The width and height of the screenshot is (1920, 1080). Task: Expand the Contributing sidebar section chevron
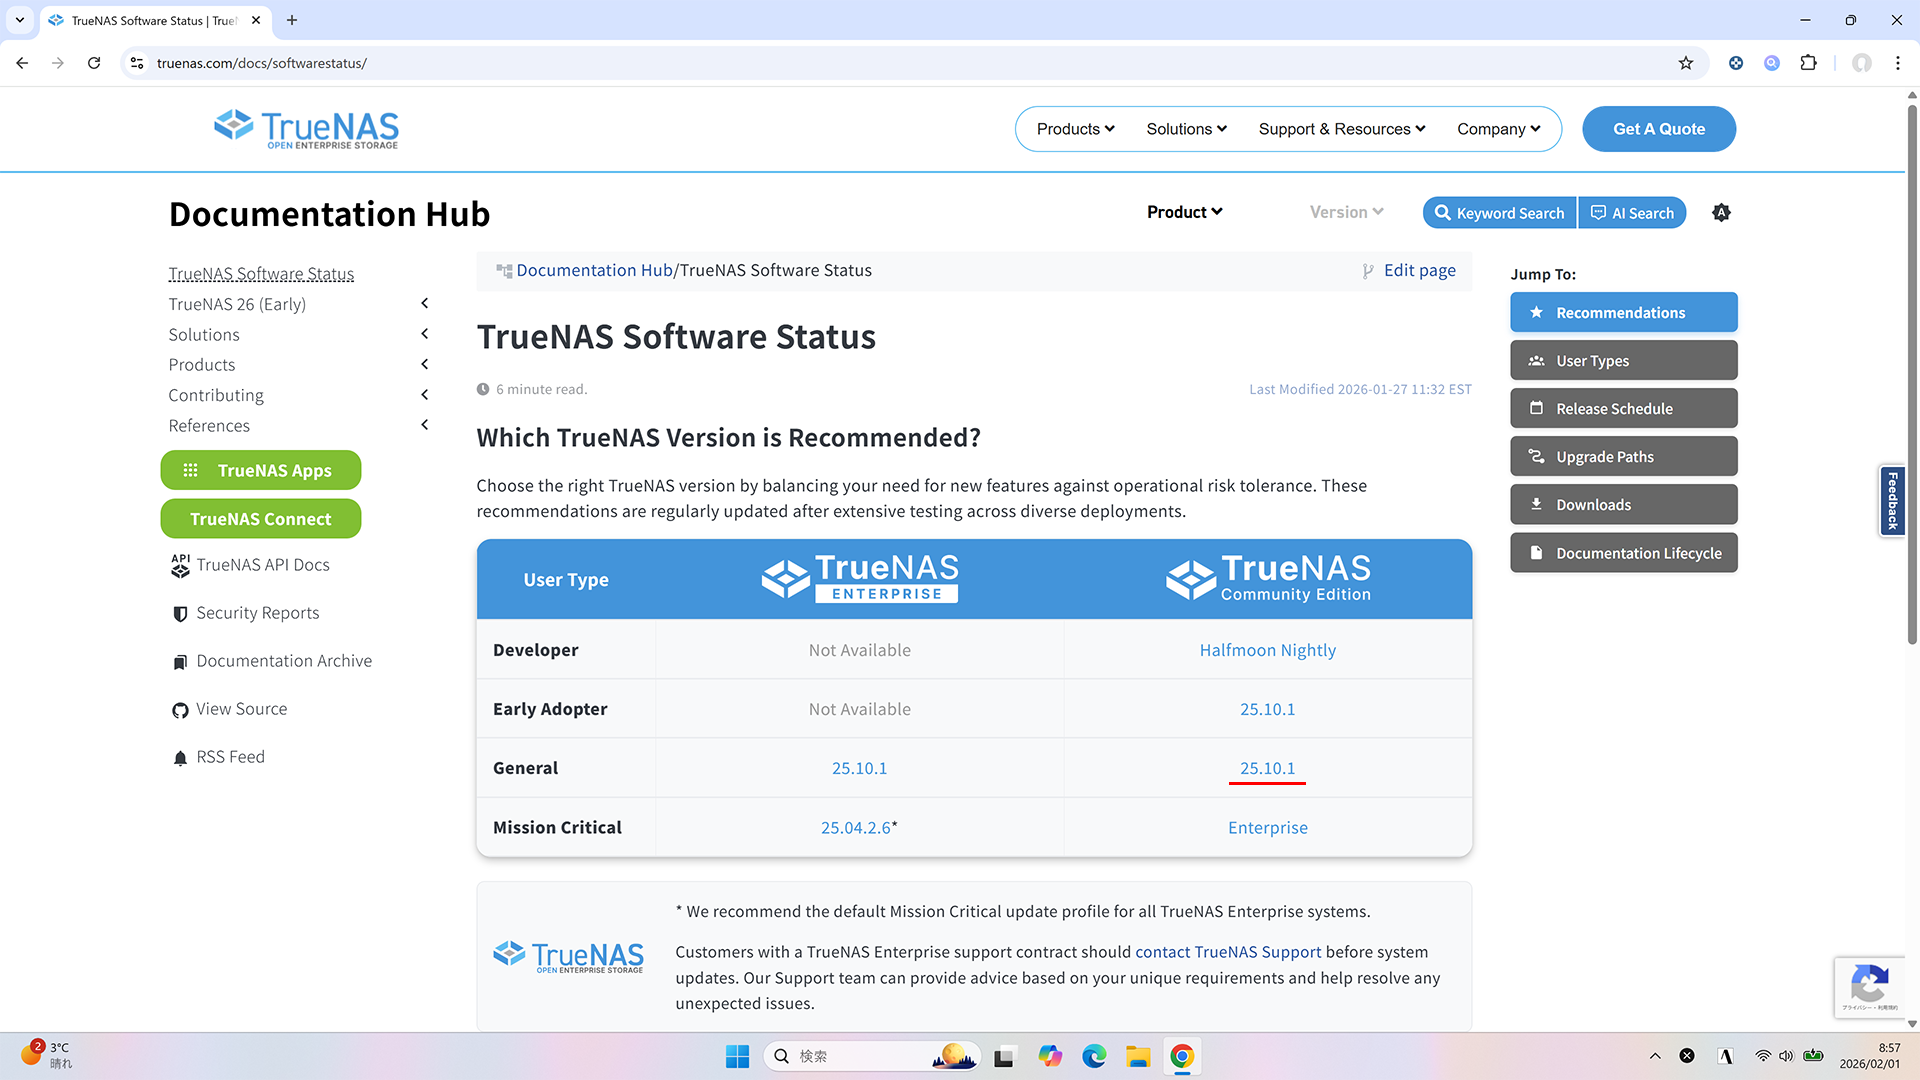(x=425, y=395)
